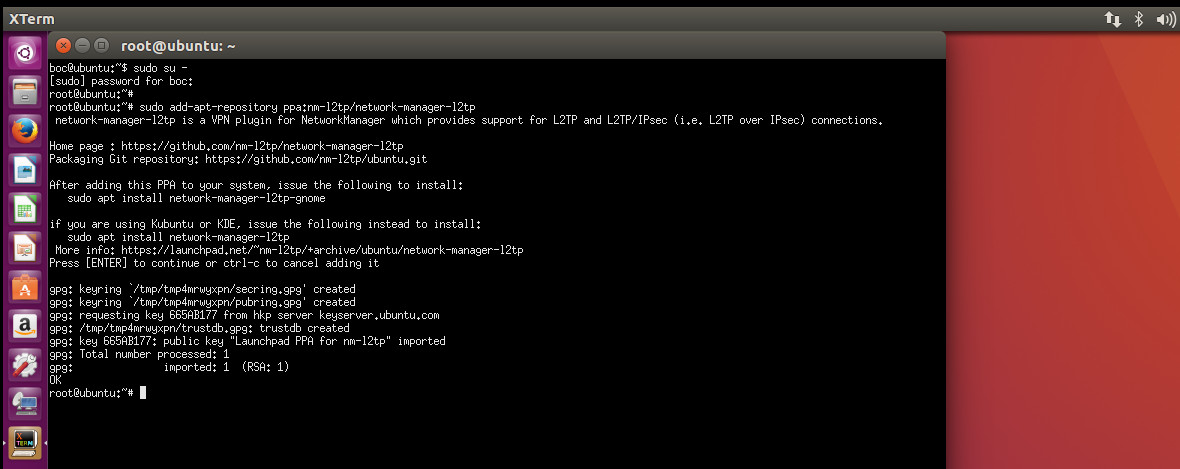Open the Ubuntu Dash search
This screenshot has width=1180, height=469.
tap(24, 53)
